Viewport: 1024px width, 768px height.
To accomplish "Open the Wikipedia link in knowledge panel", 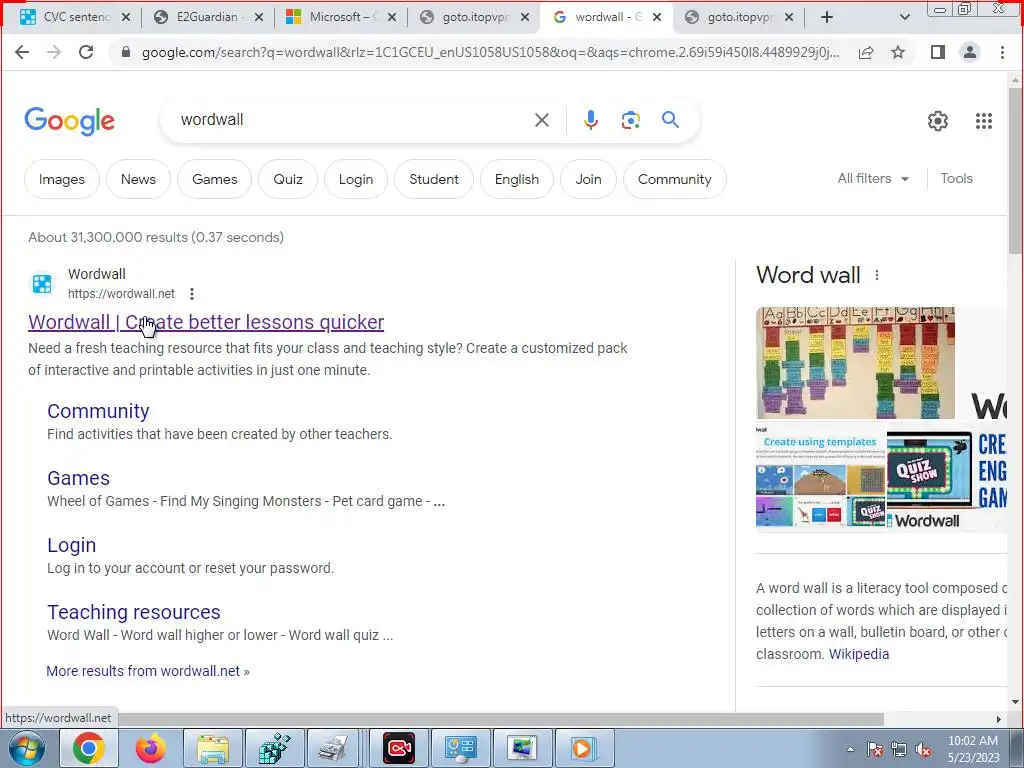I will coord(859,654).
